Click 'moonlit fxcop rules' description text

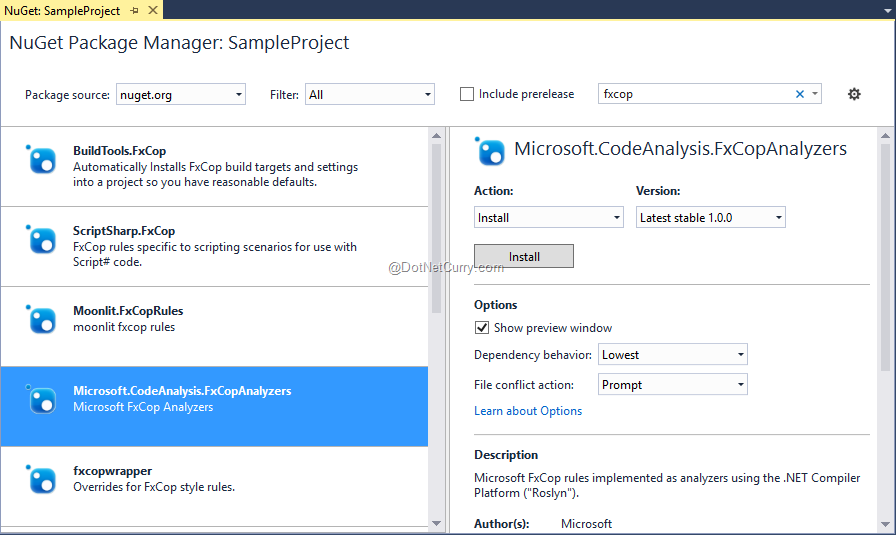click(124, 327)
